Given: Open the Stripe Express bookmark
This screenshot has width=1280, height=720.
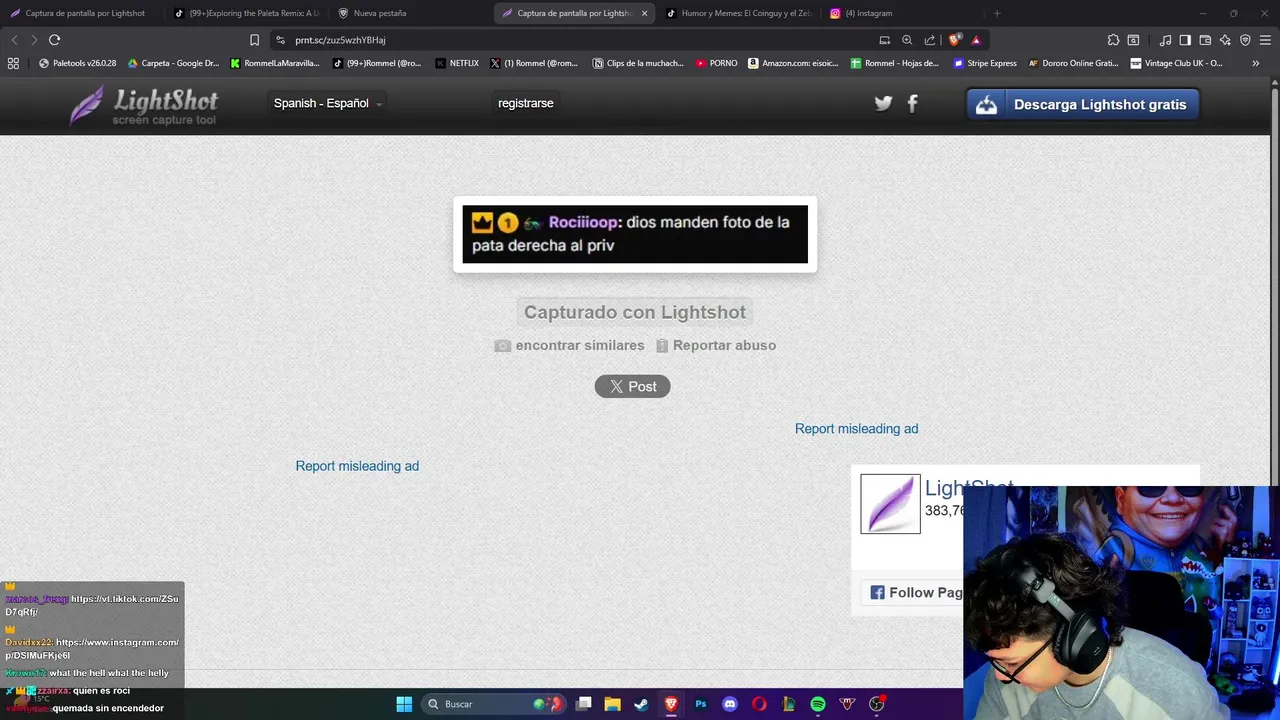Looking at the screenshot, I should coord(985,63).
